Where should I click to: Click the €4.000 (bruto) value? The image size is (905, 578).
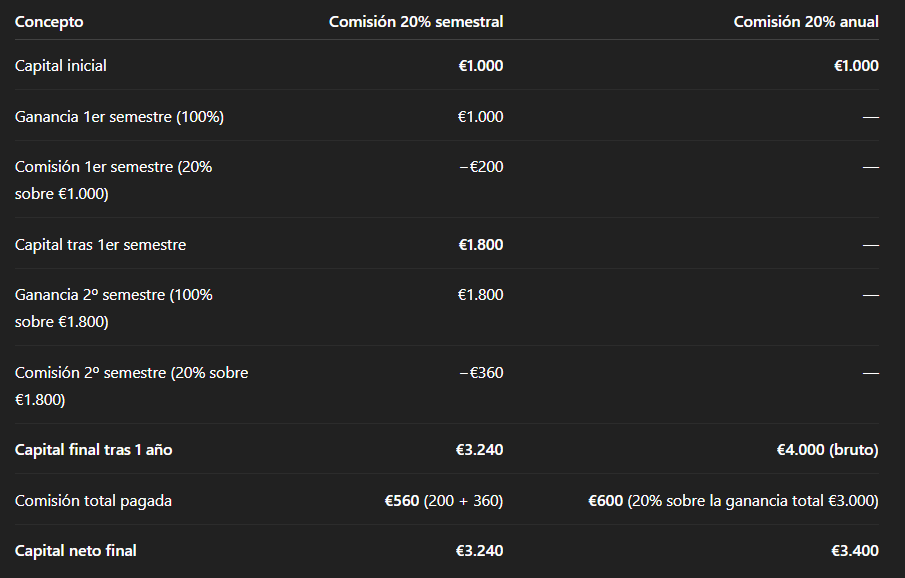click(827, 450)
